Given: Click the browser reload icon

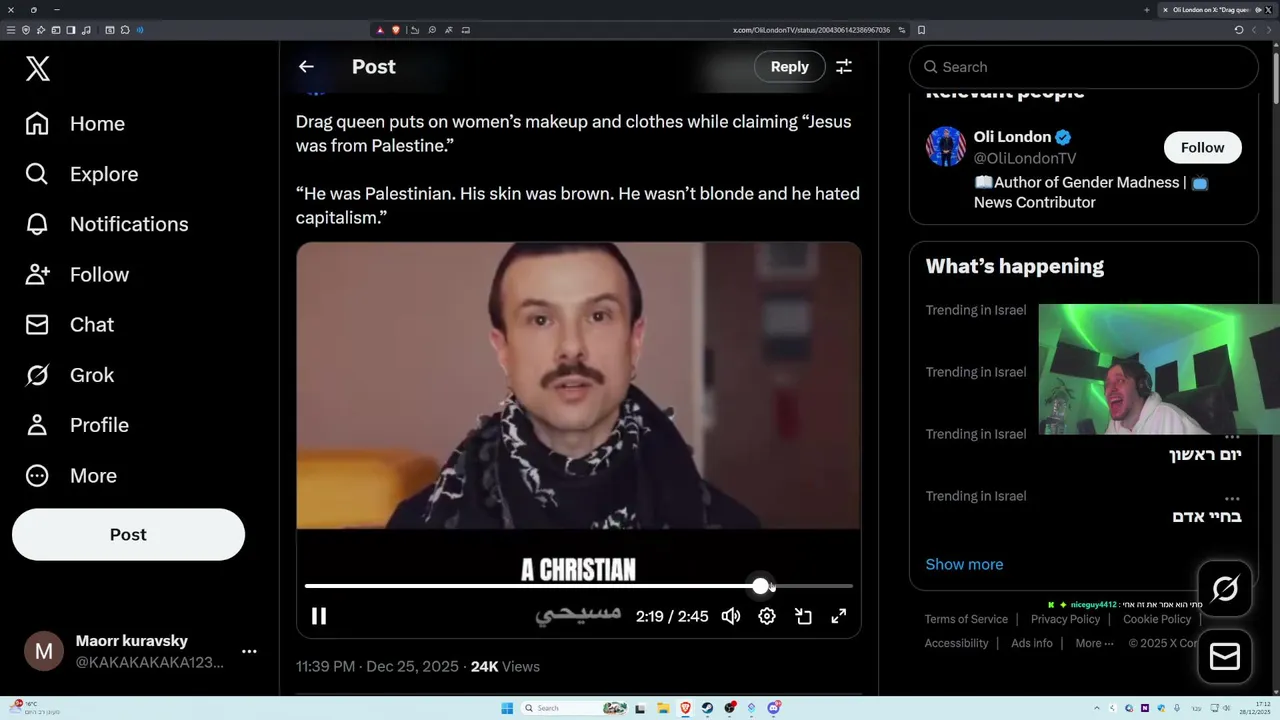Looking at the screenshot, I should (x=1239, y=30).
